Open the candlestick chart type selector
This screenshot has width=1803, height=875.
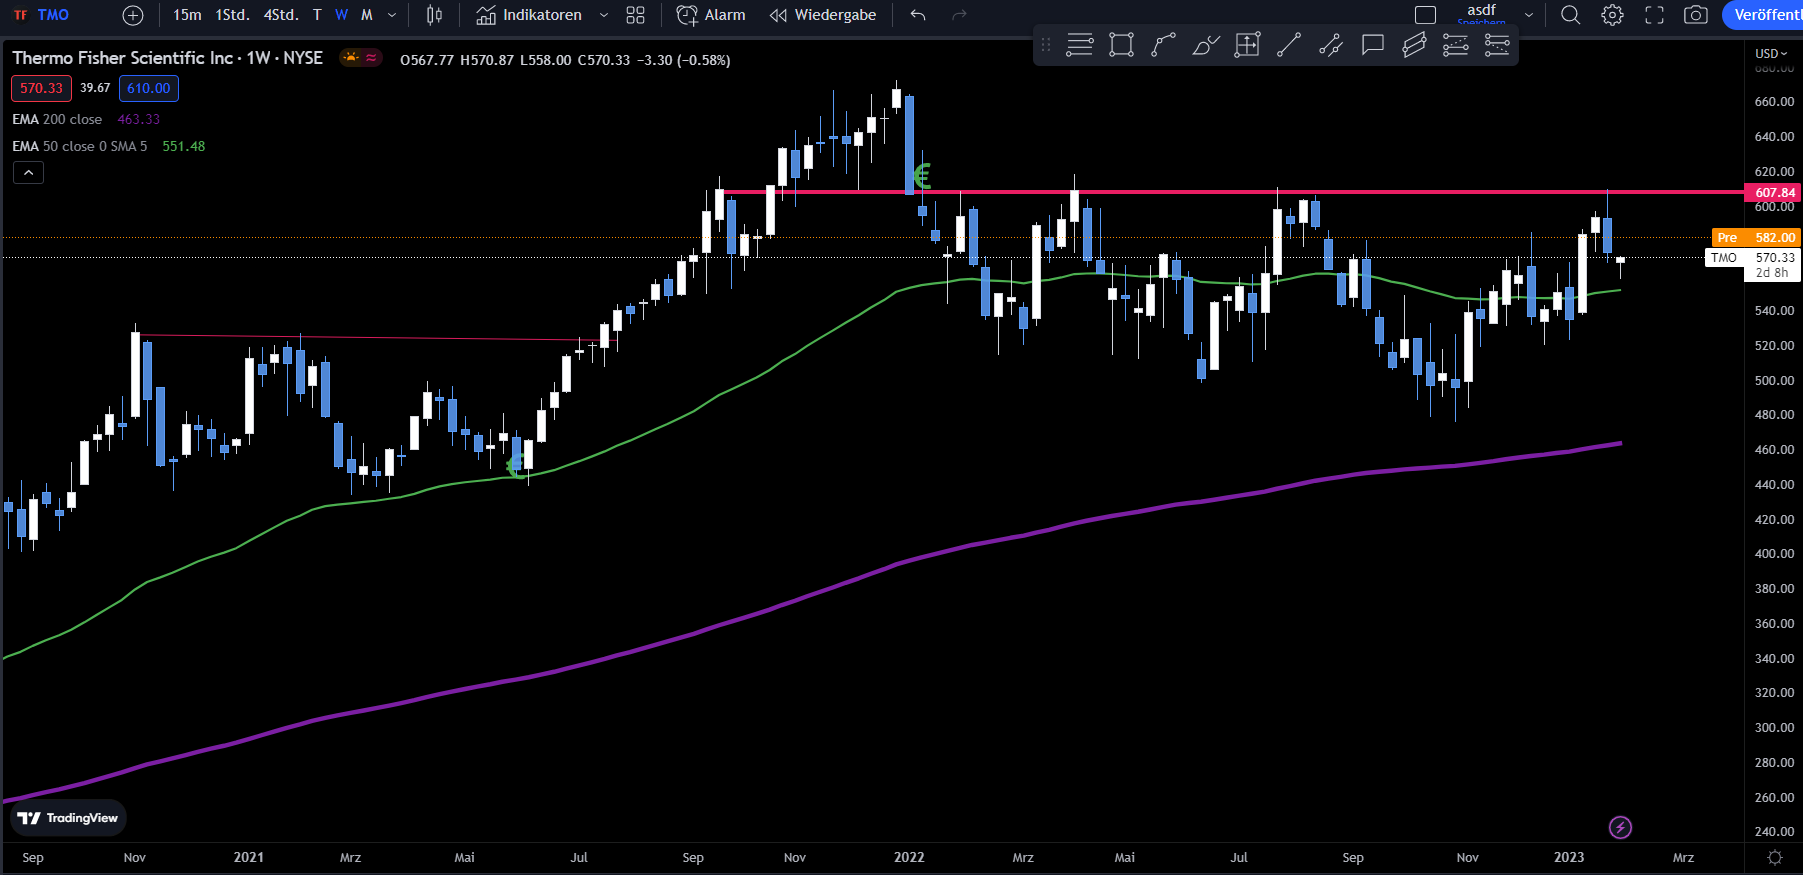[x=434, y=15]
